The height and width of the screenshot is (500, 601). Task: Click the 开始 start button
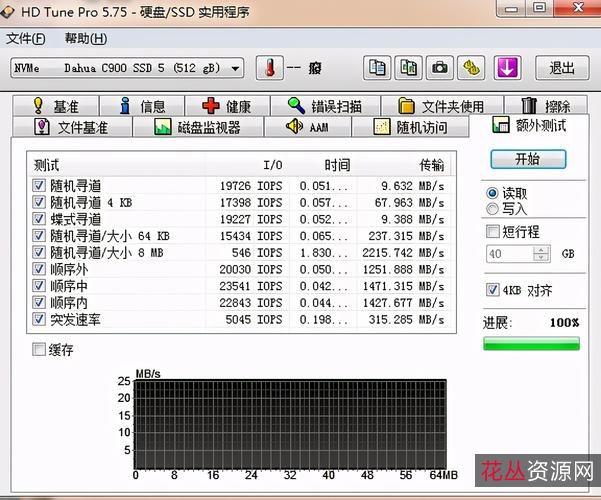pos(528,159)
